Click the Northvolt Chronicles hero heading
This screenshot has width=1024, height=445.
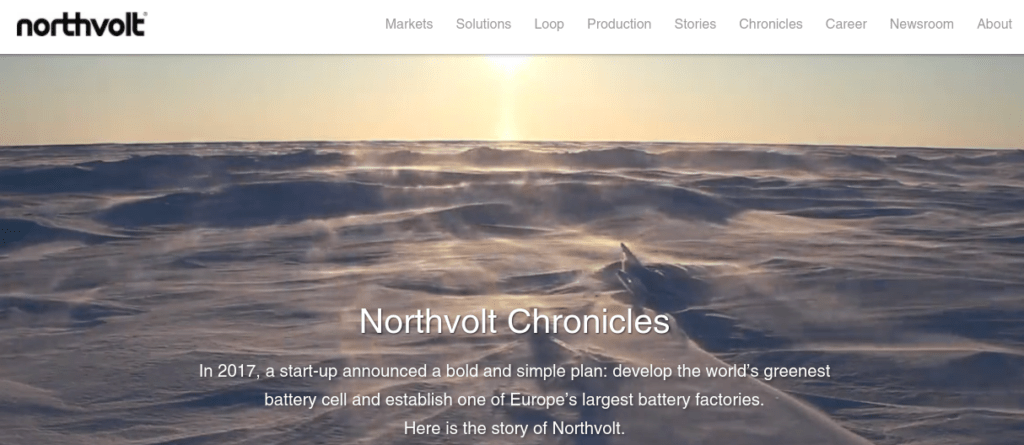click(x=515, y=321)
